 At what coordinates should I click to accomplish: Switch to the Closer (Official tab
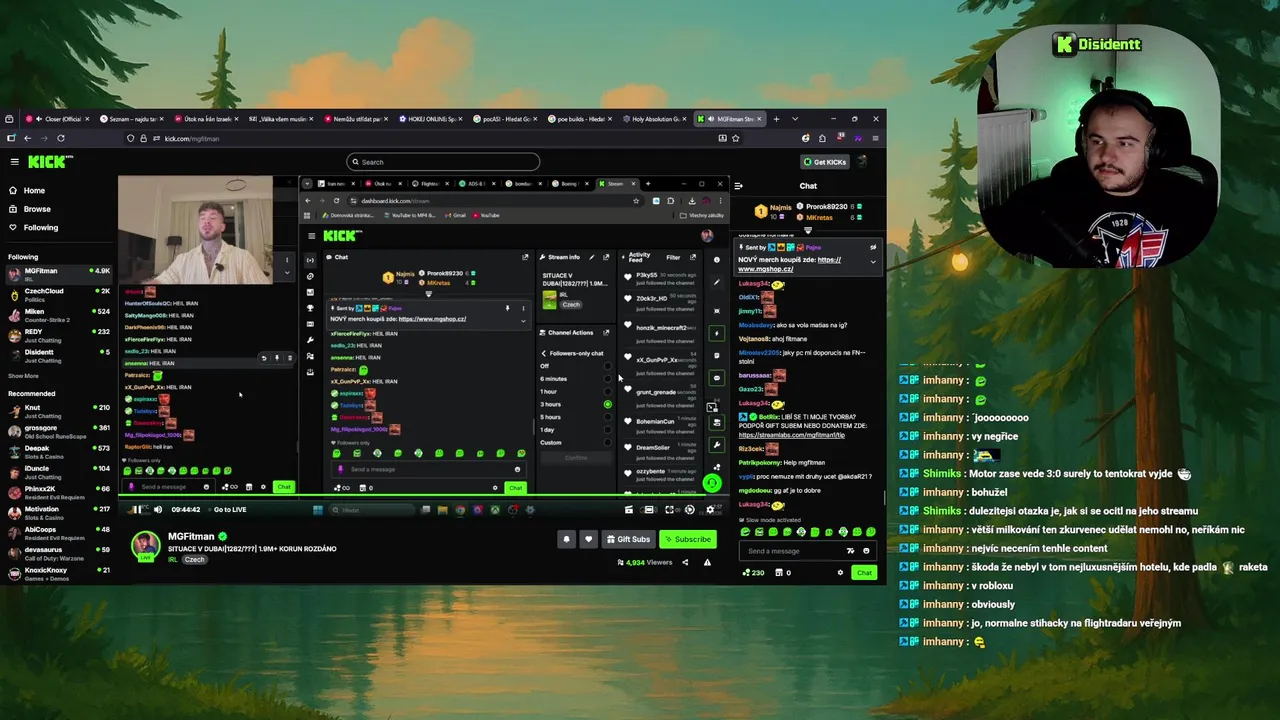point(58,119)
